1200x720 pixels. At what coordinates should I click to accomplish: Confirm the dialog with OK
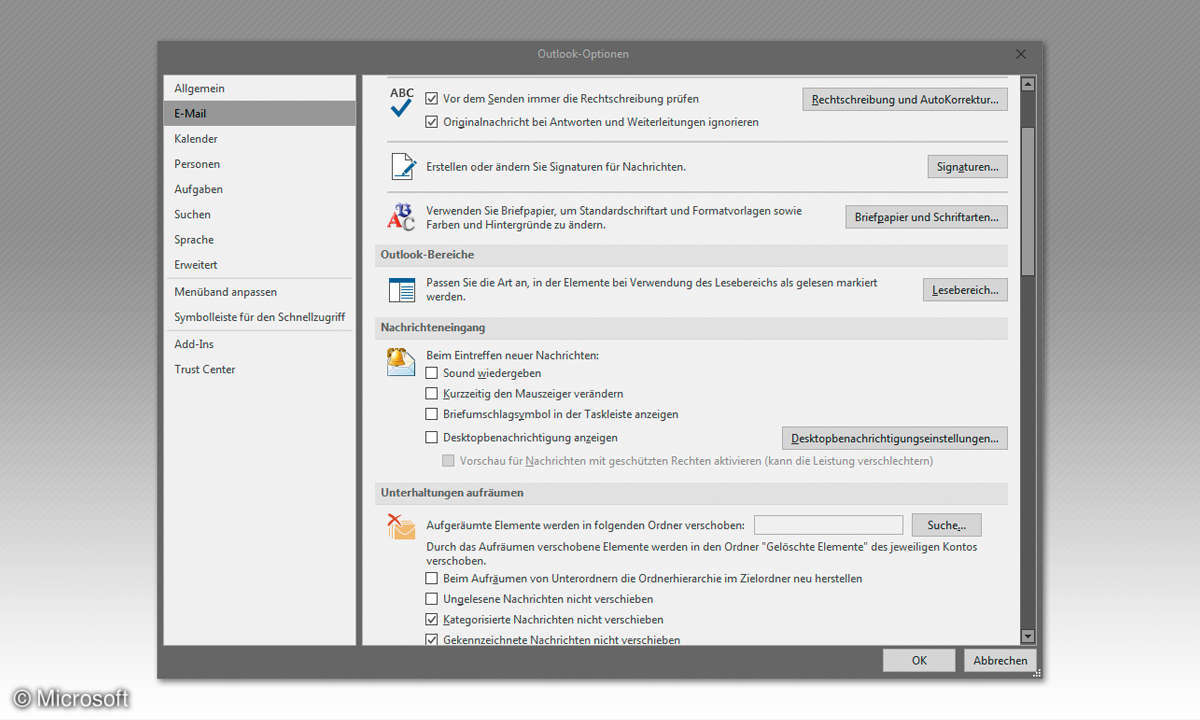[x=919, y=660]
